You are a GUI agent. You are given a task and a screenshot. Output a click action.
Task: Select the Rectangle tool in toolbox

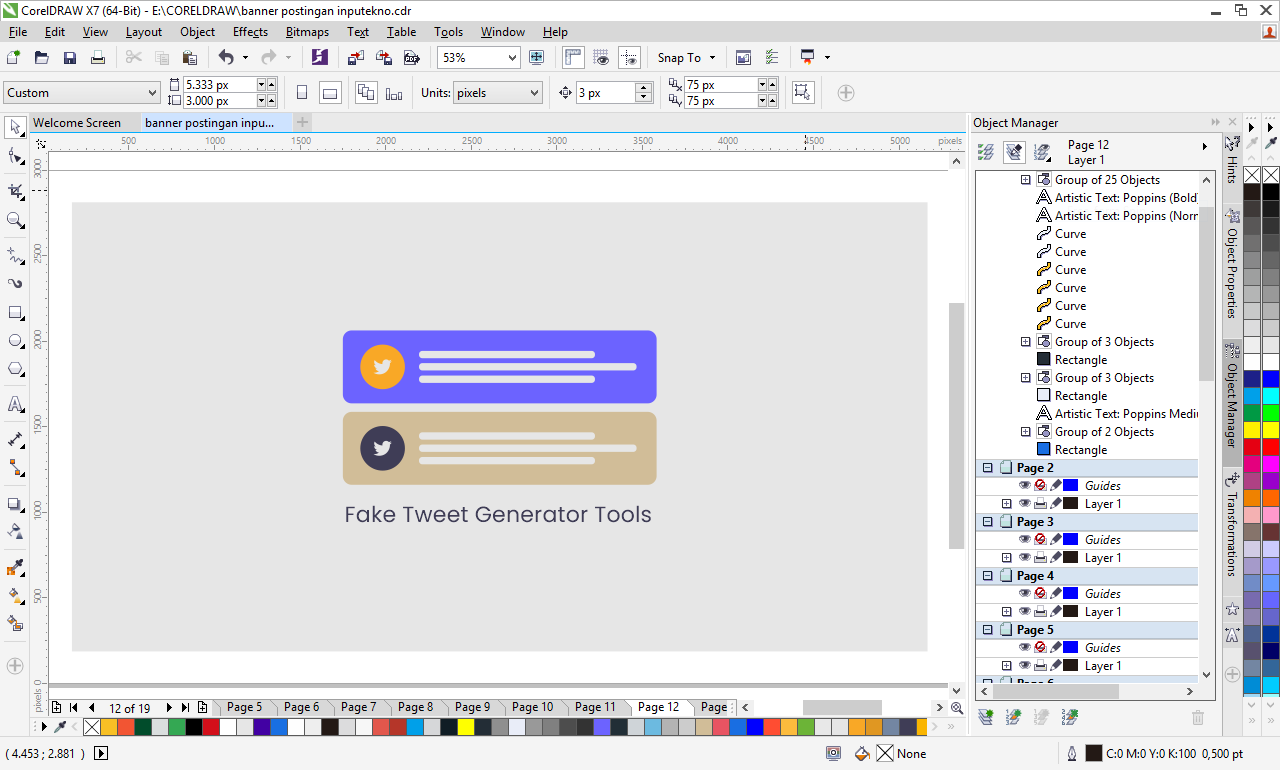pyautogui.click(x=15, y=313)
